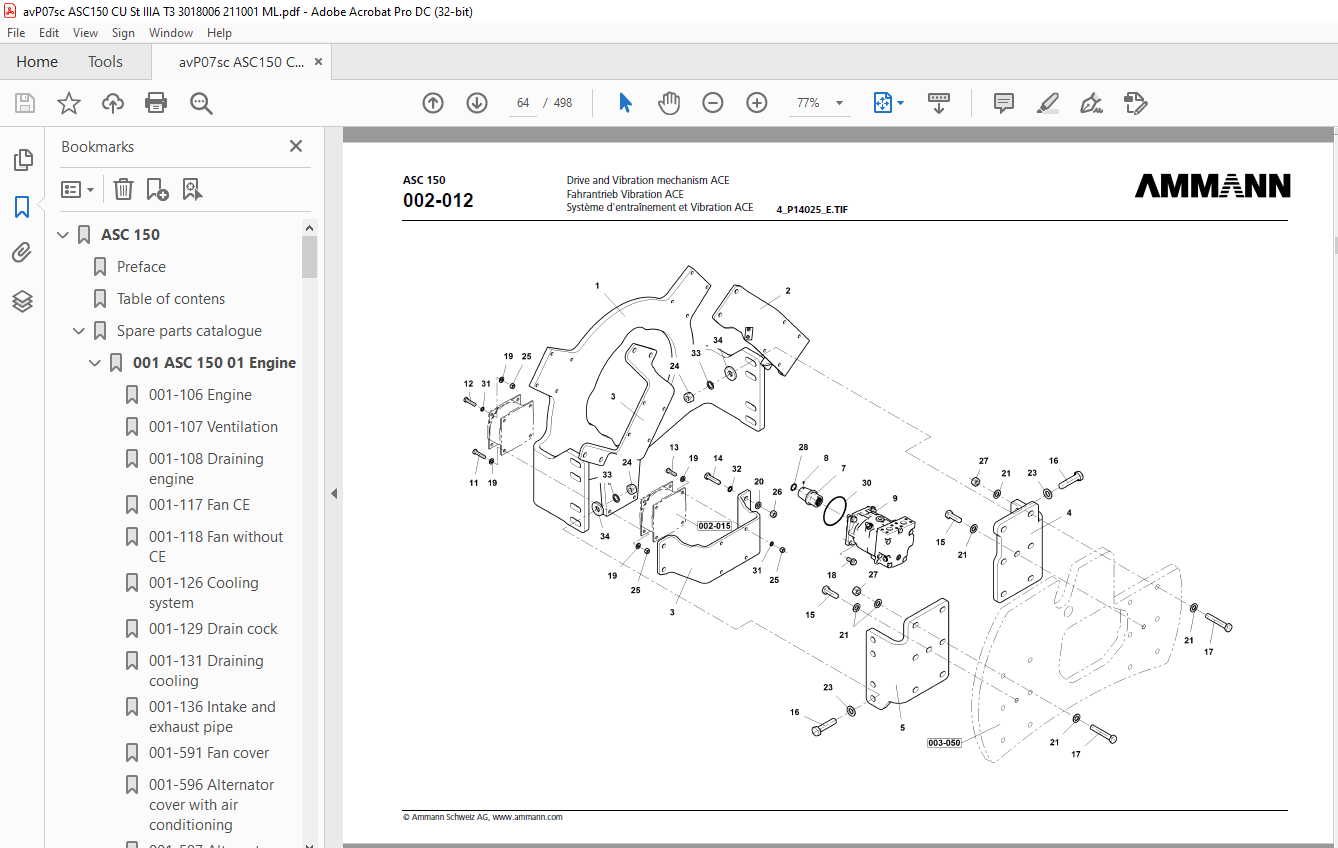This screenshot has width=1338, height=848.
Task: Open the bookmarks Options menu
Action: pos(78,189)
